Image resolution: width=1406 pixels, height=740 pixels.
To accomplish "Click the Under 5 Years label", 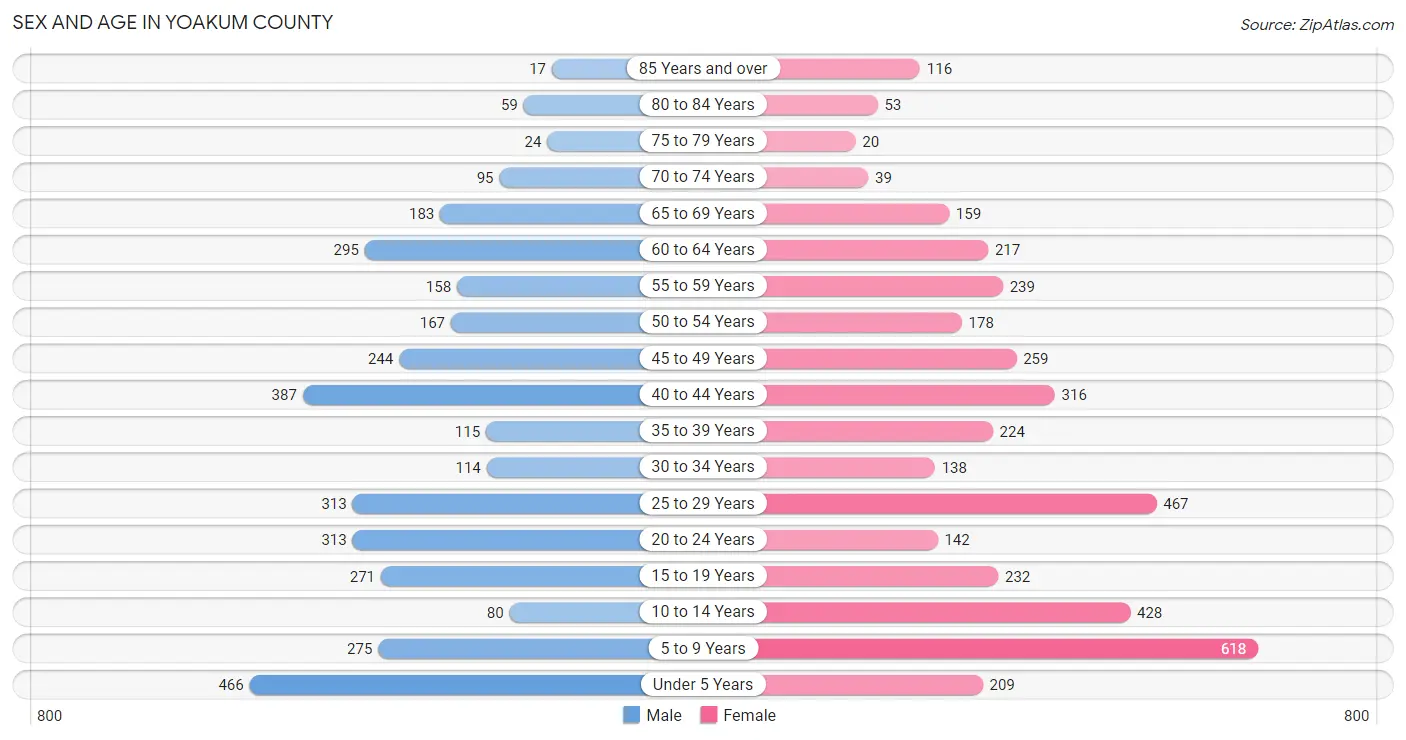I will (x=703, y=684).
